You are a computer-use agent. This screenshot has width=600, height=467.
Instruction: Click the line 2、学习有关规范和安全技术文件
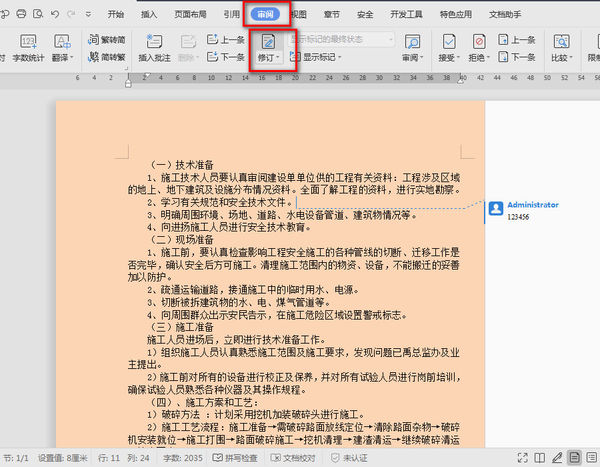pos(219,202)
